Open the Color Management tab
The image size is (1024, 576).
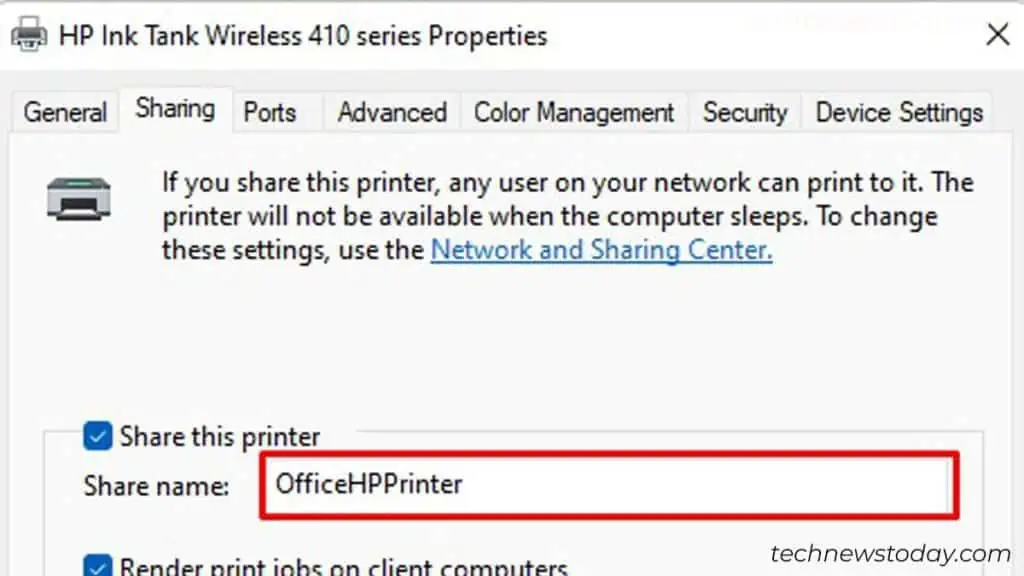coord(573,112)
